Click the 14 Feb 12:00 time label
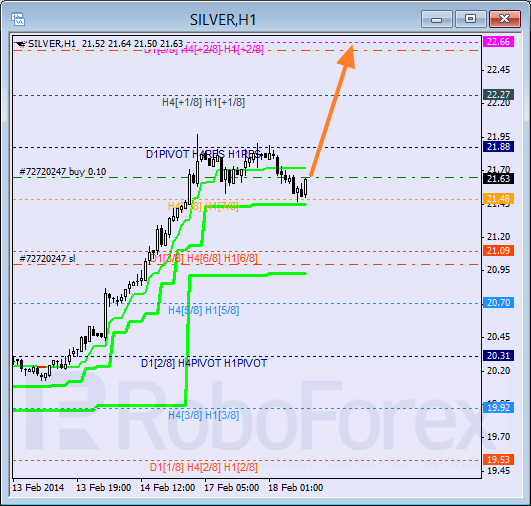Image resolution: width=531 pixels, height=506 pixels. [x=168, y=488]
